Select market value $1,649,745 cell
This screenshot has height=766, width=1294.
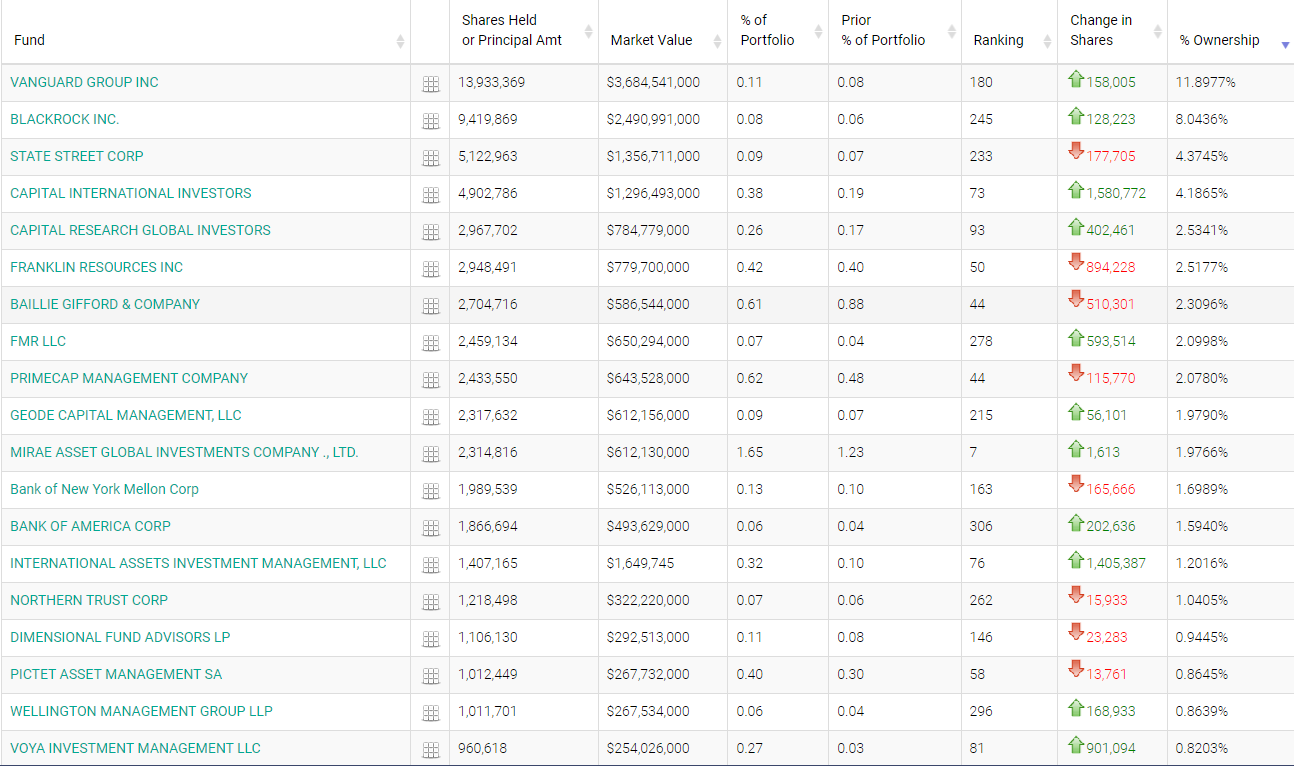[x=640, y=563]
